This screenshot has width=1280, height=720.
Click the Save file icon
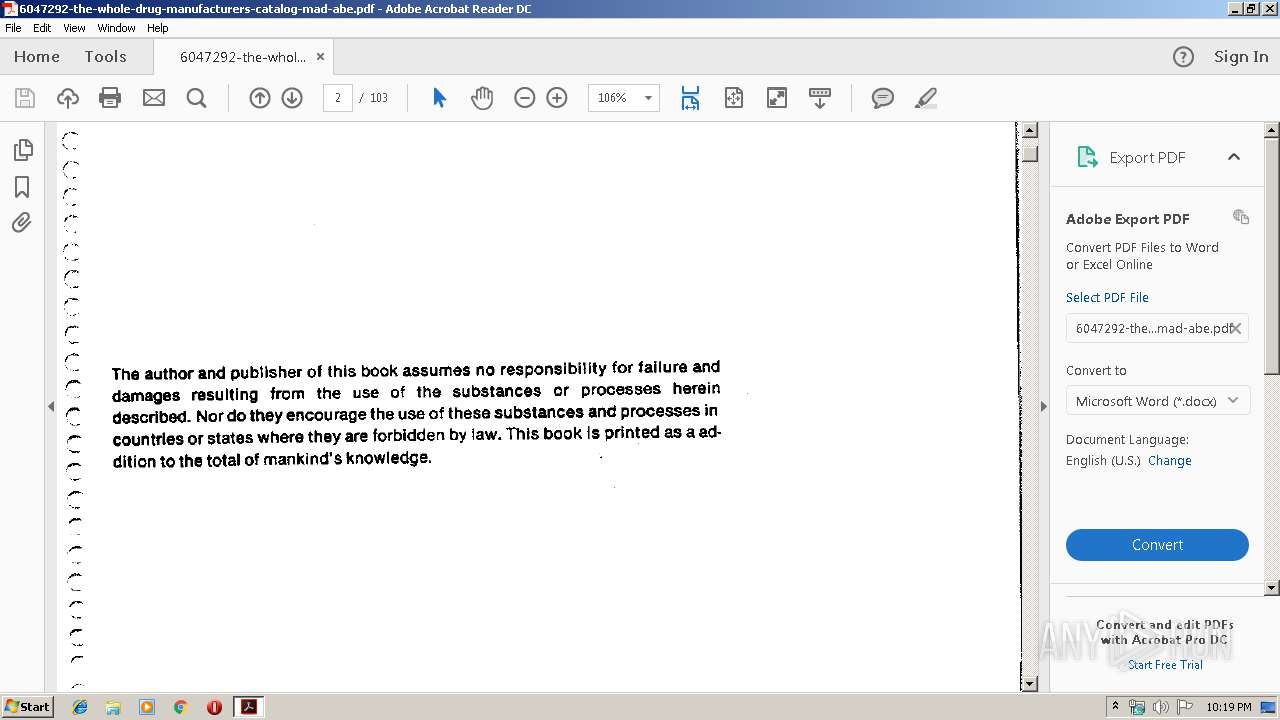tap(25, 98)
